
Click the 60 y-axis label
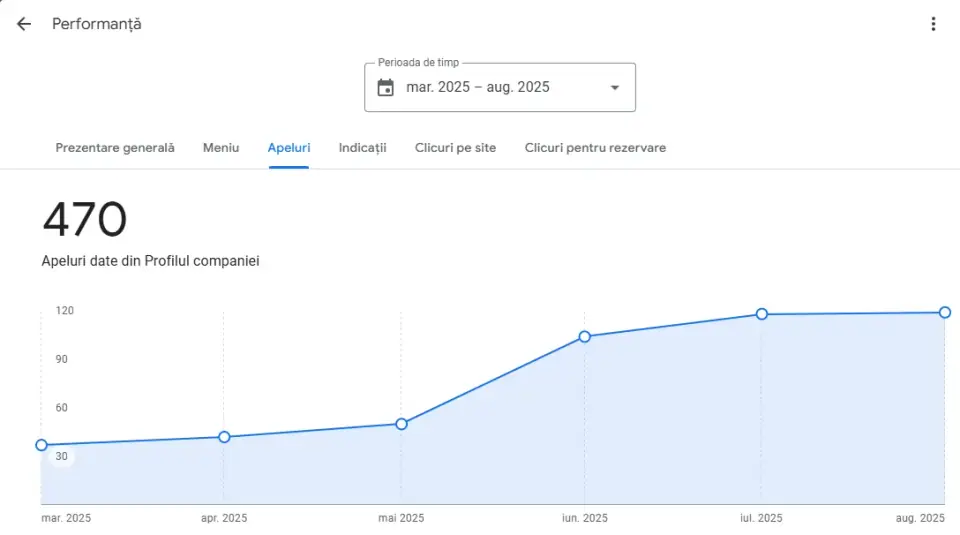click(x=61, y=408)
